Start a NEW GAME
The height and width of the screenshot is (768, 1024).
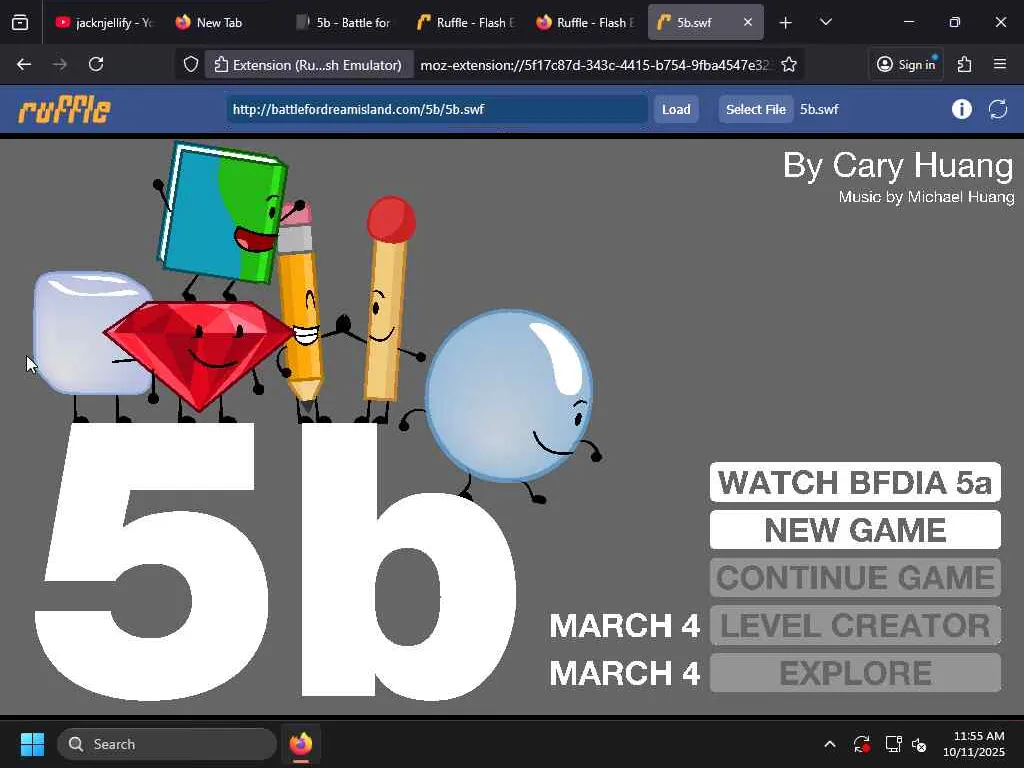pyautogui.click(x=855, y=530)
